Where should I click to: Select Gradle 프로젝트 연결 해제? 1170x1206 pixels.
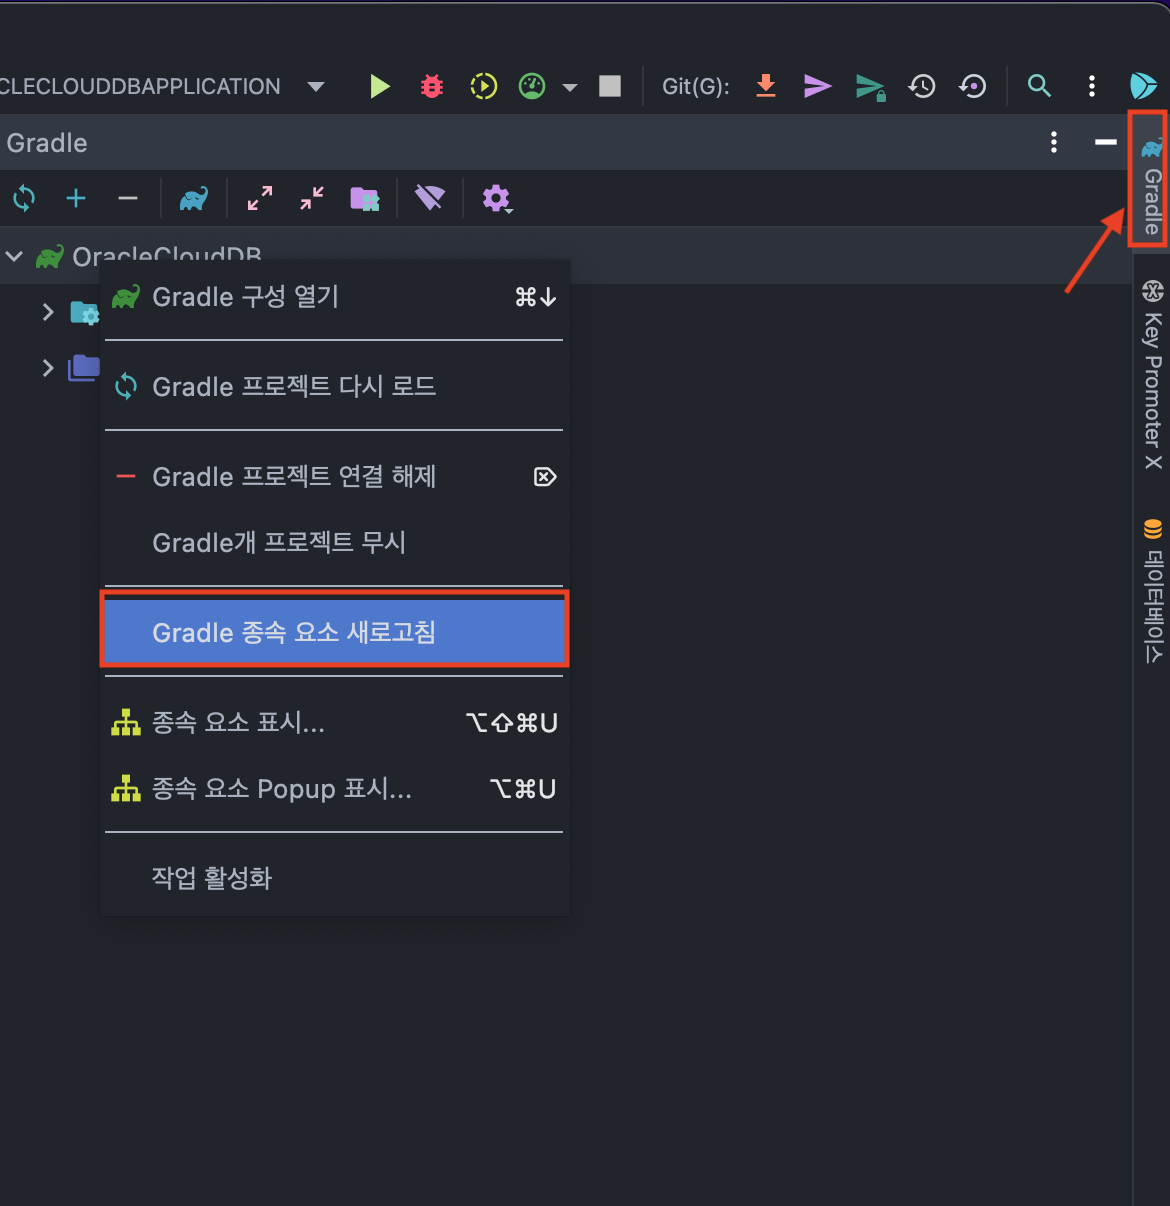[335, 476]
